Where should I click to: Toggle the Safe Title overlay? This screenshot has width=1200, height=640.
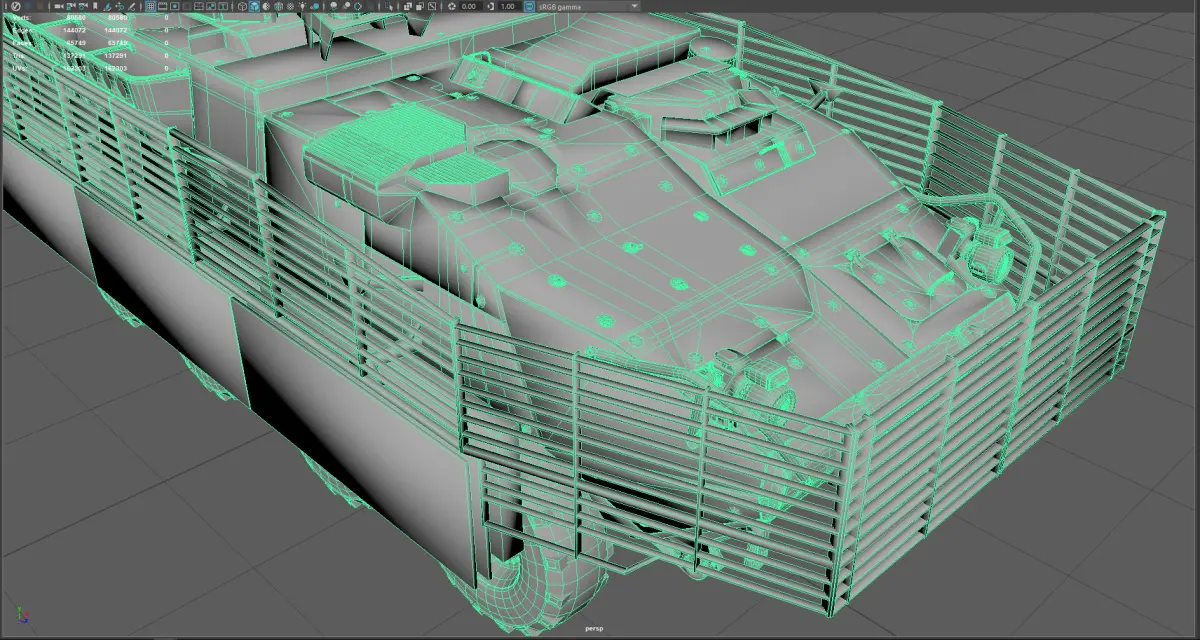tap(223, 6)
